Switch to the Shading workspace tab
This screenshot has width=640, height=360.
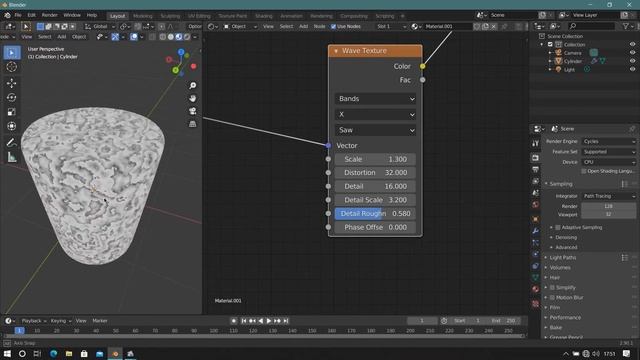point(264,16)
